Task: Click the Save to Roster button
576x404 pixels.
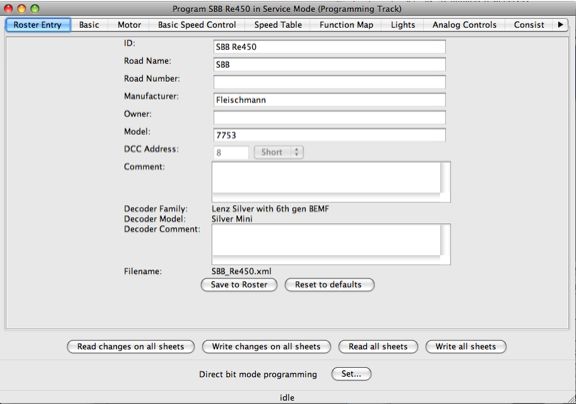Action: click(x=239, y=285)
